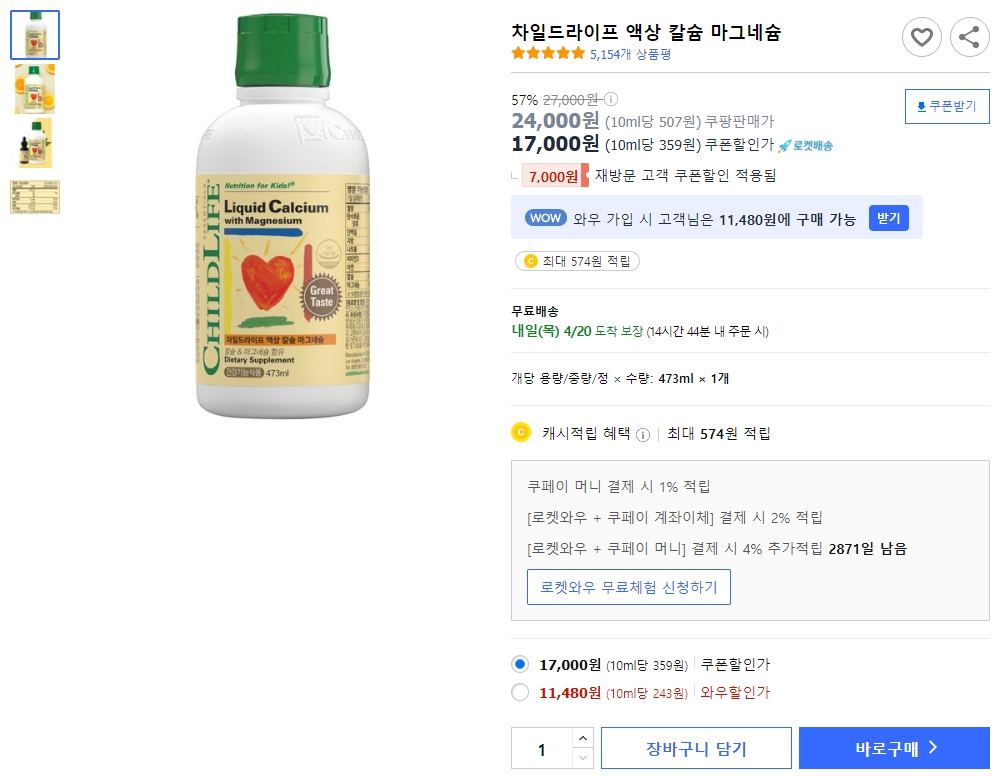Image resolution: width=998 pixels, height=776 pixels.
Task: Purchase immediately via 바로구매 button
Action: click(893, 747)
